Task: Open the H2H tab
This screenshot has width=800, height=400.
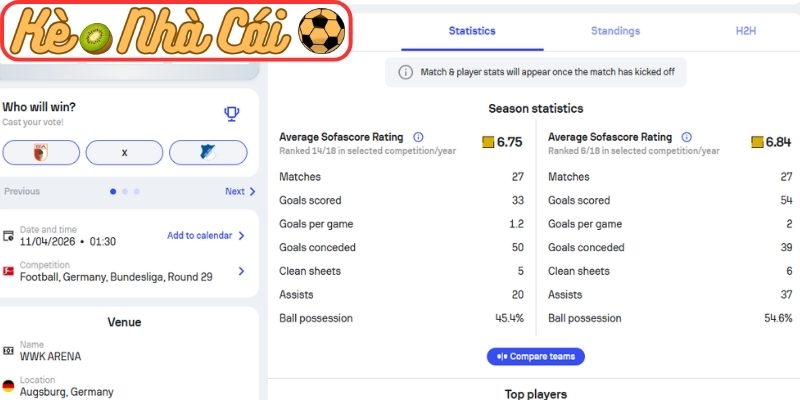Action: click(746, 31)
